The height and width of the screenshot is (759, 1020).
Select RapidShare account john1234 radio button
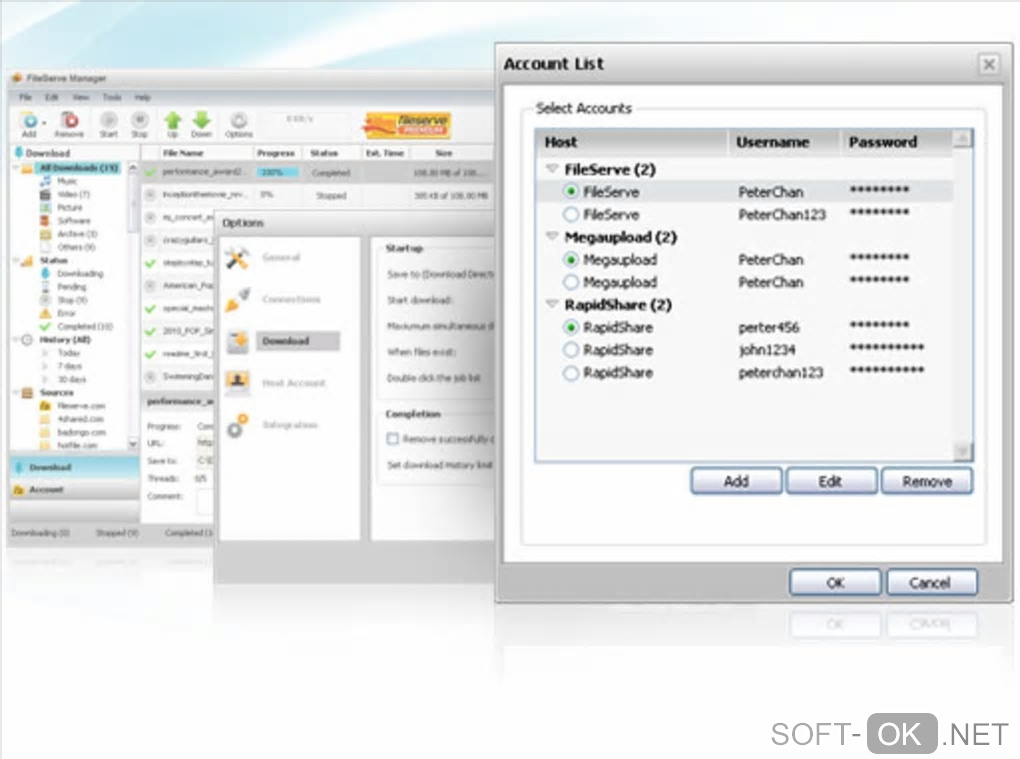[x=570, y=350]
